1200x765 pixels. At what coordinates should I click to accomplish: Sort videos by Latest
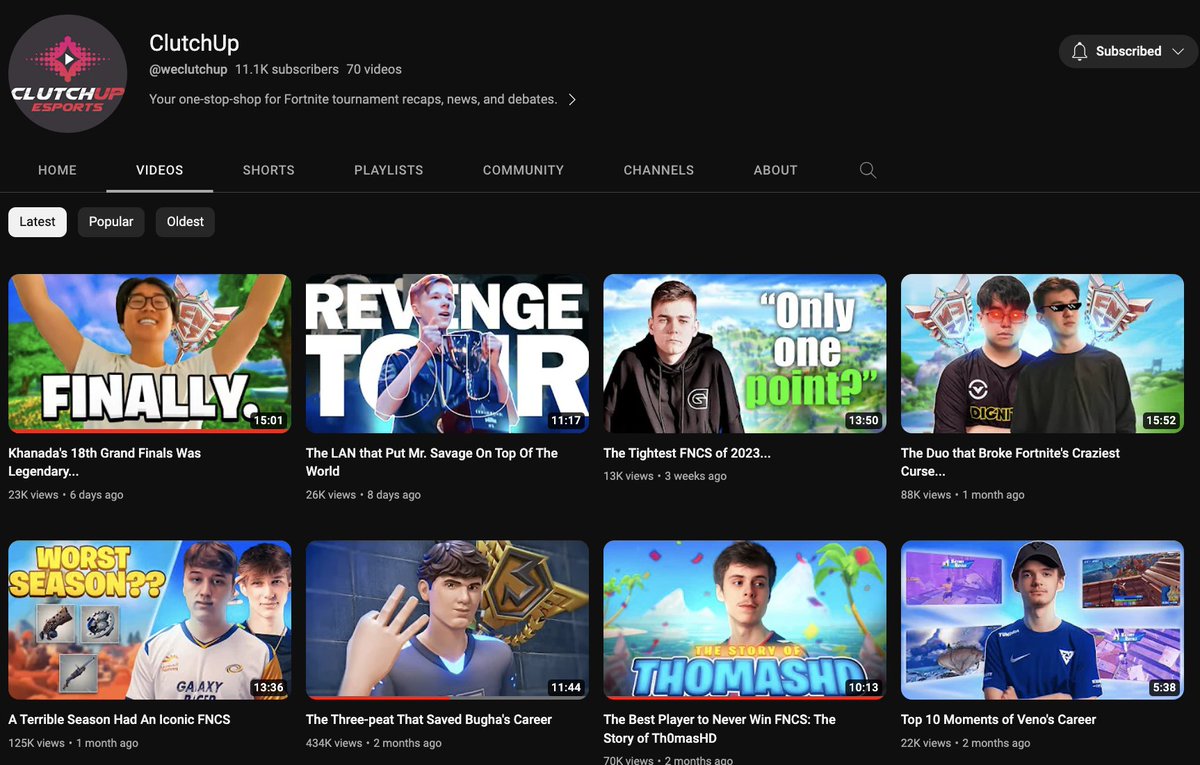coord(38,221)
